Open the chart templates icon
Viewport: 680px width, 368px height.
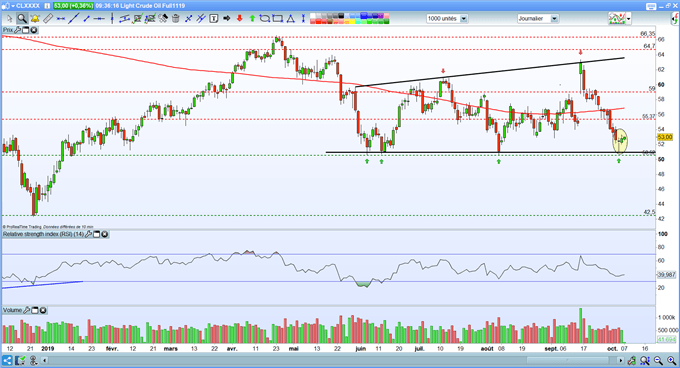pos(617,18)
